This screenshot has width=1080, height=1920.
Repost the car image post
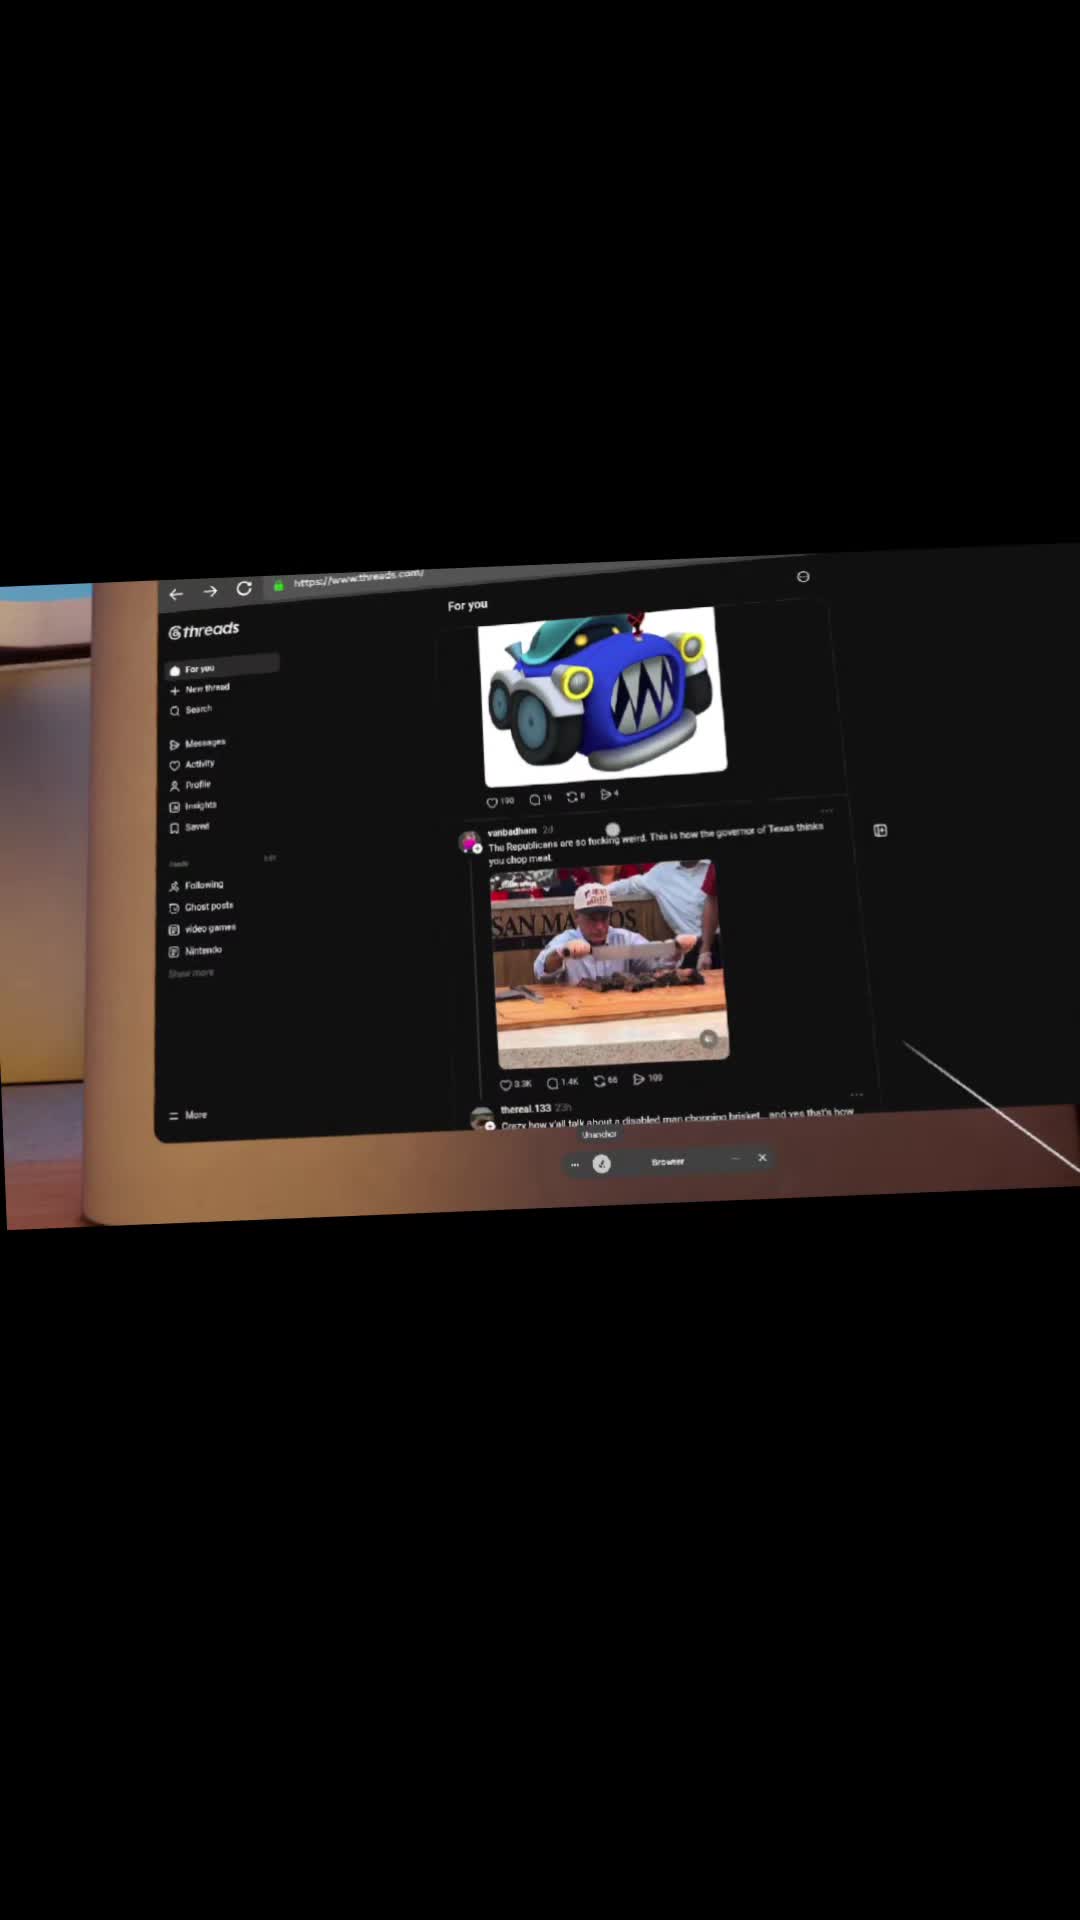pos(575,797)
